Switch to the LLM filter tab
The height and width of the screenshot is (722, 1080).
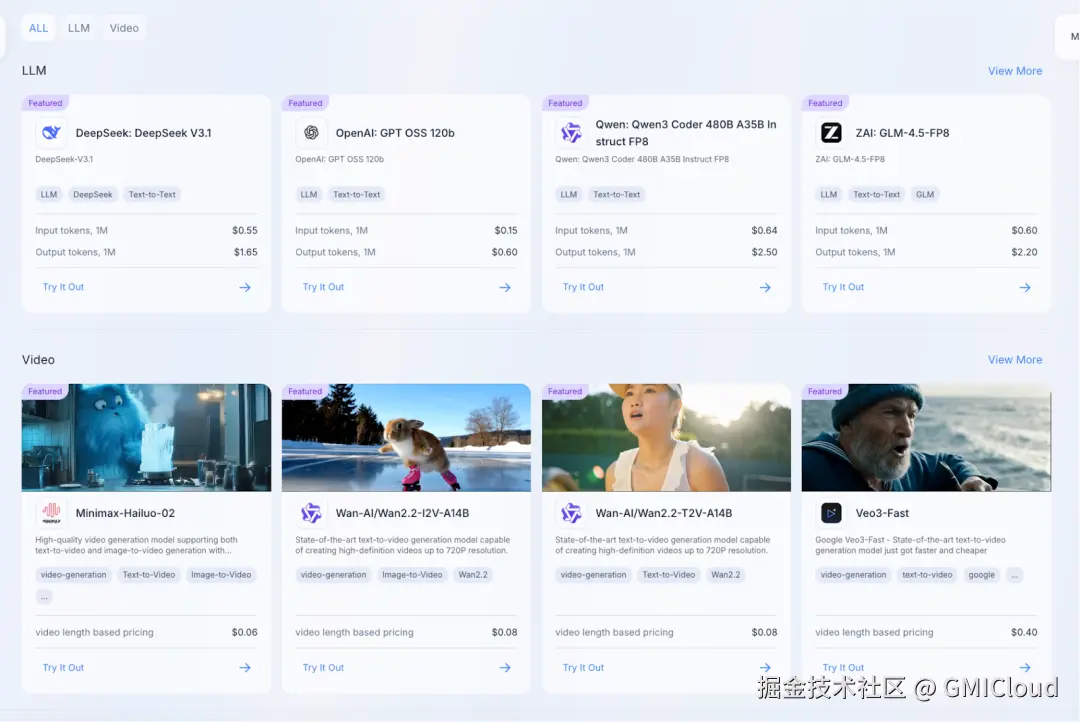coord(79,28)
